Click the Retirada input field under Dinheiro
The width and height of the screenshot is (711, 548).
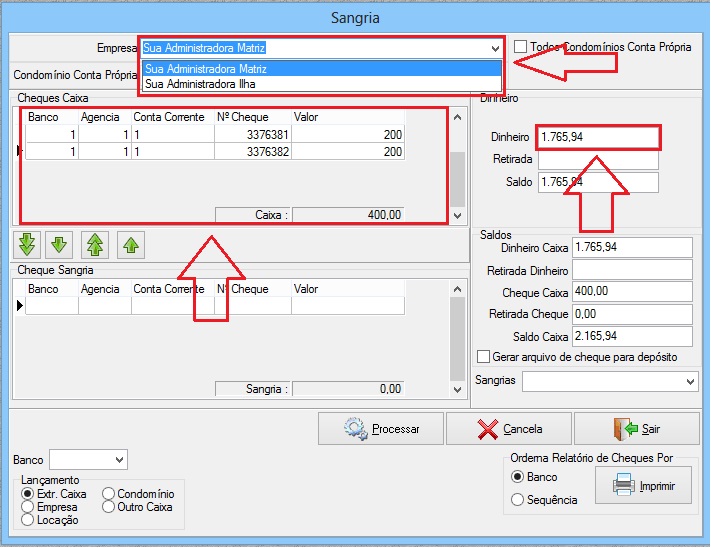pos(598,160)
